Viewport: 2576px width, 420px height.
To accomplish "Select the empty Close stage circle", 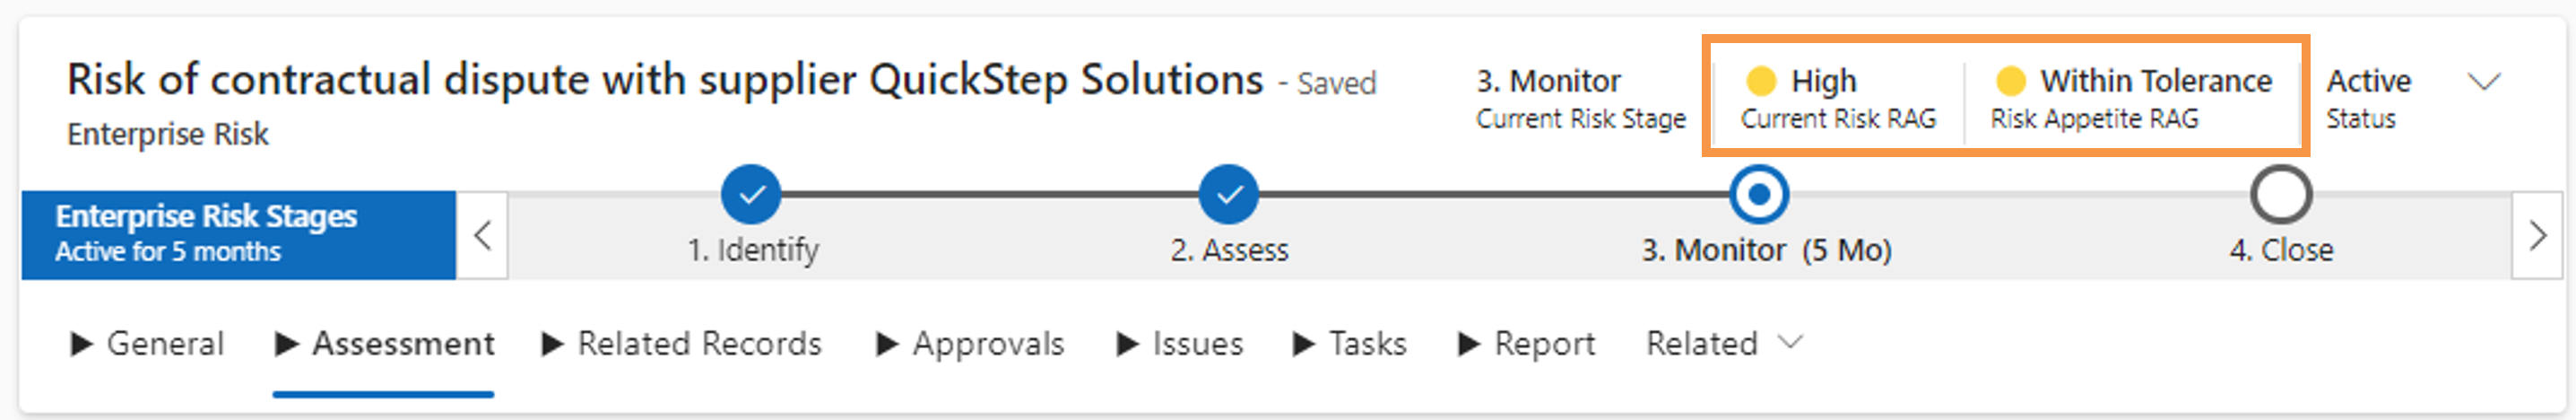I will (2281, 194).
